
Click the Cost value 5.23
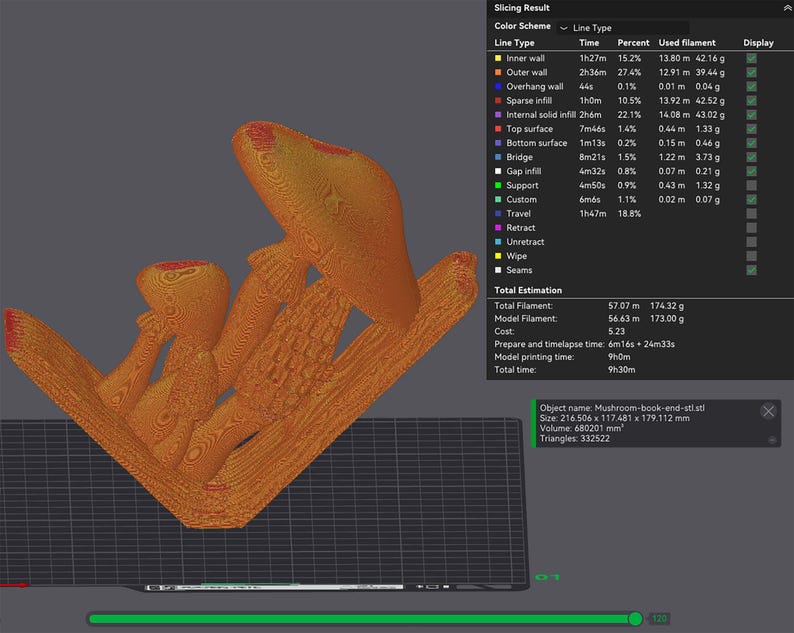pyautogui.click(x=616, y=331)
